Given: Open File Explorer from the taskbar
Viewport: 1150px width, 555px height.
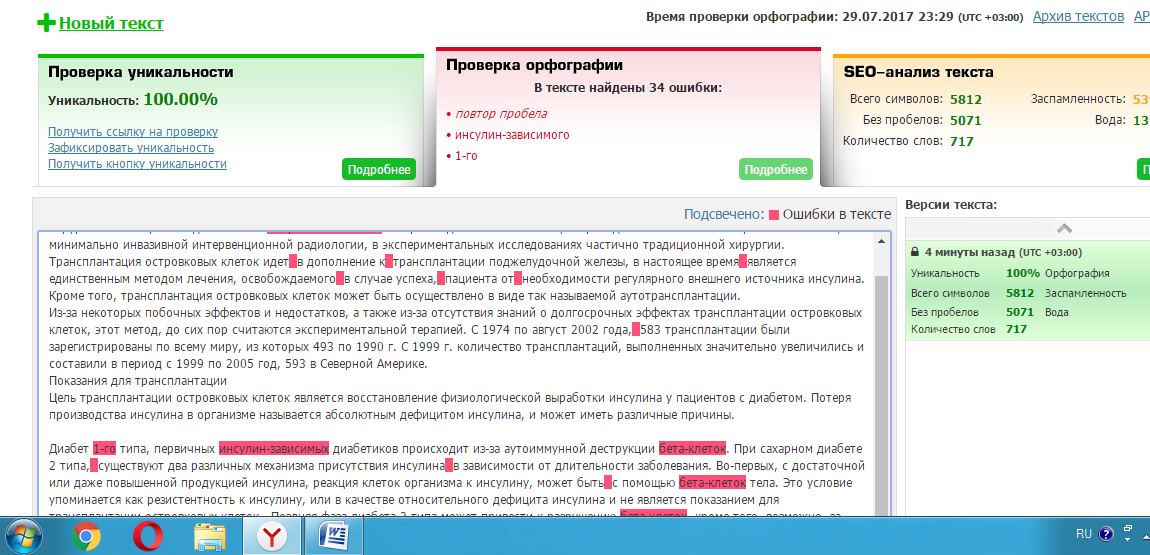Looking at the screenshot, I should point(209,537).
